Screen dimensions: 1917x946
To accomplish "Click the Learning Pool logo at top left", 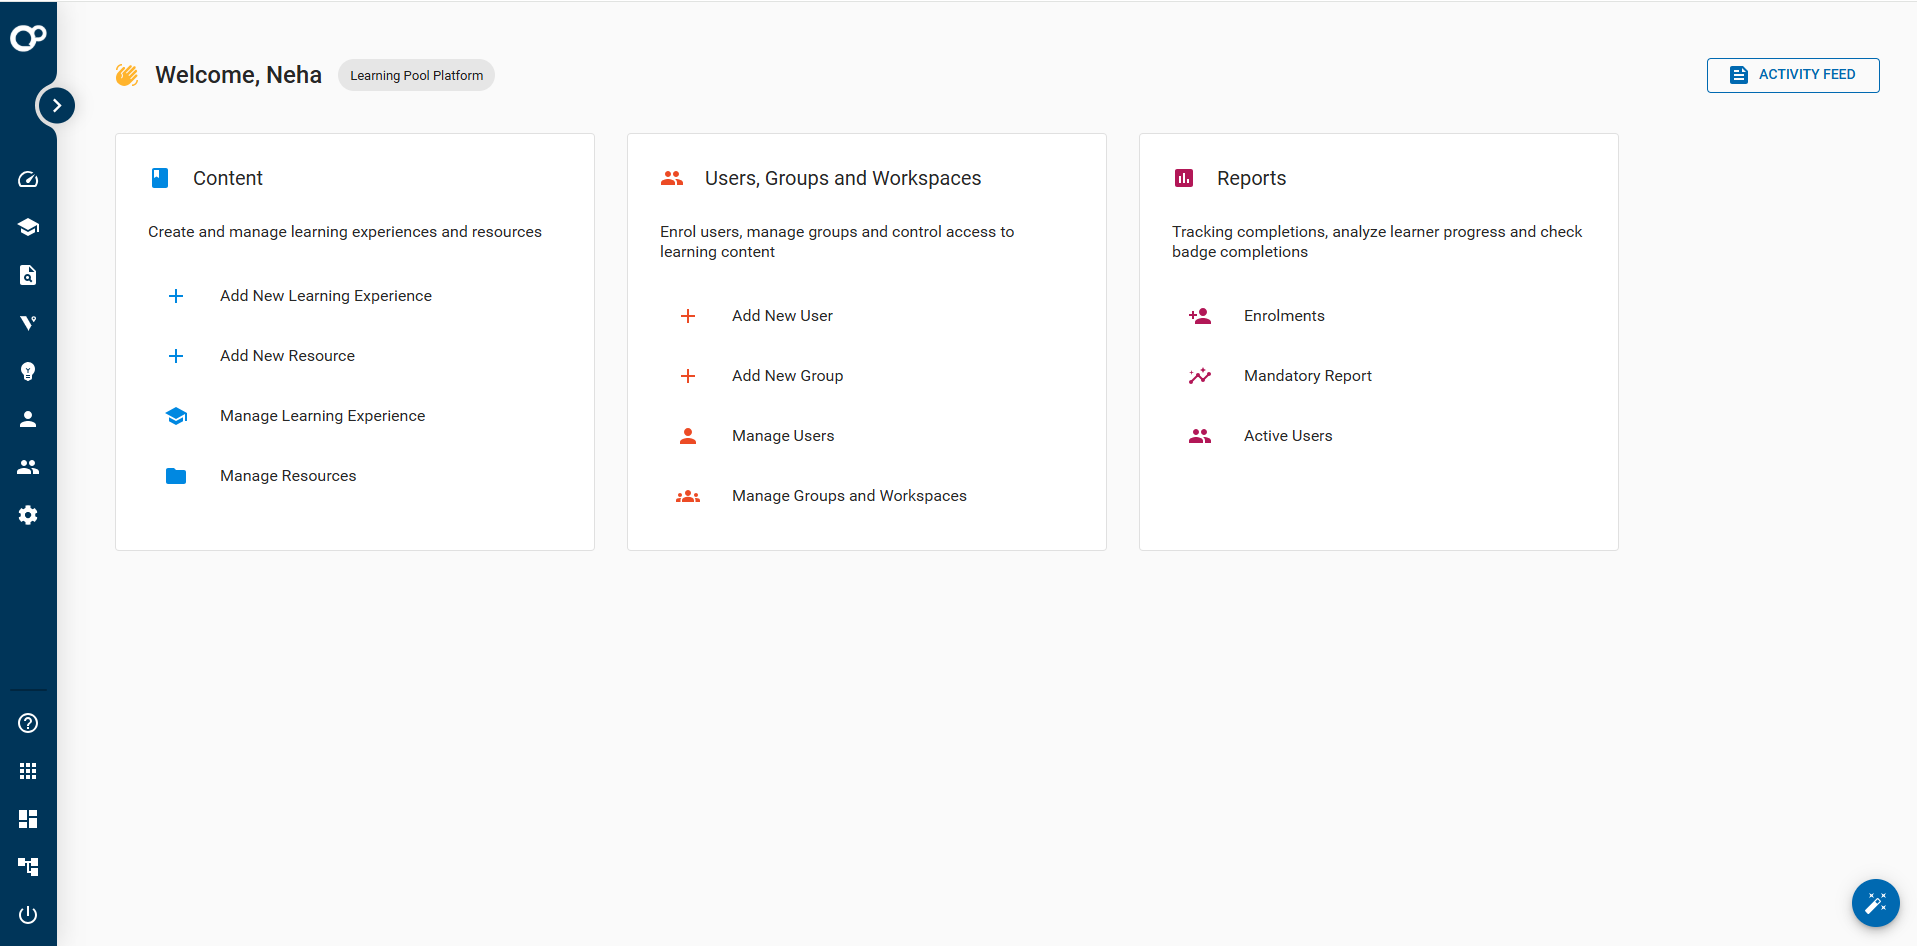I will click(x=28, y=37).
